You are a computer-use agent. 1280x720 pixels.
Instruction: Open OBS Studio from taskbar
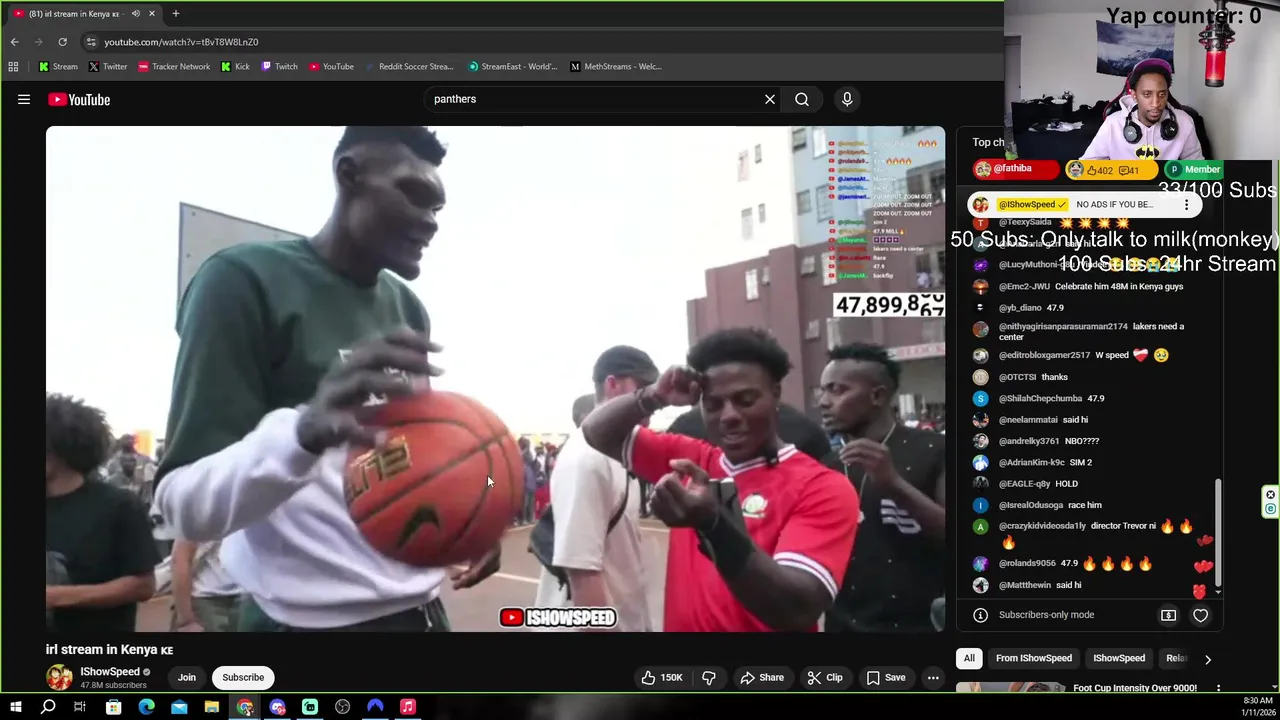click(343, 707)
